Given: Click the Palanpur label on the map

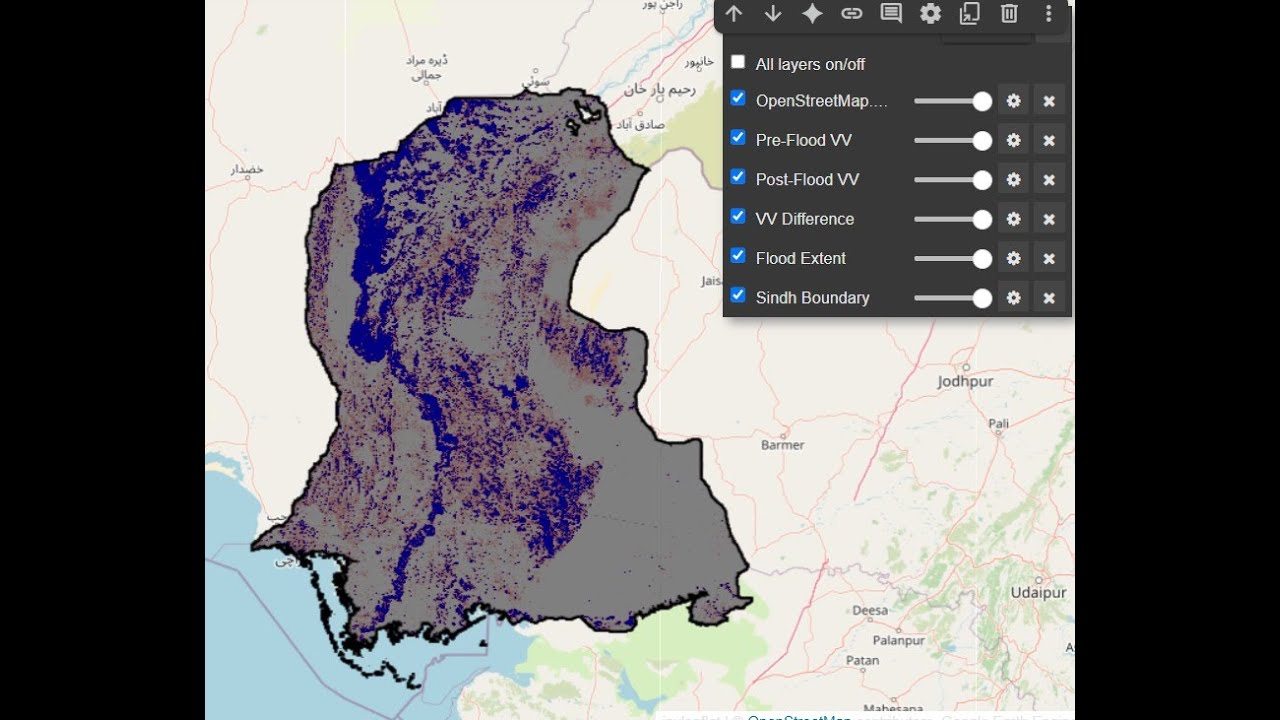Looking at the screenshot, I should pyautogui.click(x=899, y=640).
